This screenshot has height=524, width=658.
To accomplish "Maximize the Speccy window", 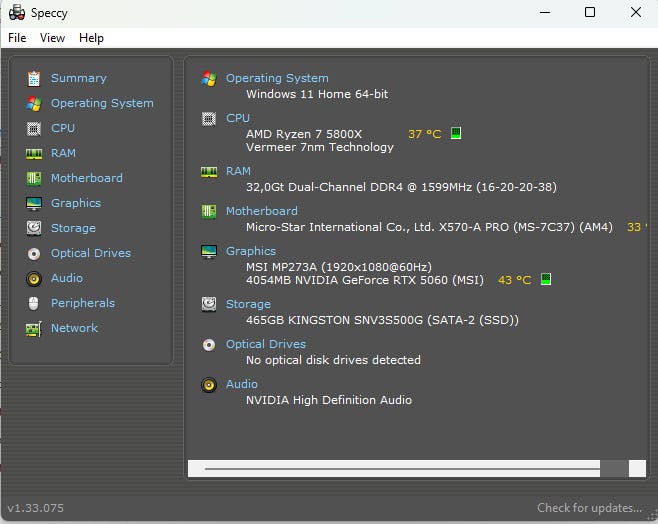I will [590, 12].
